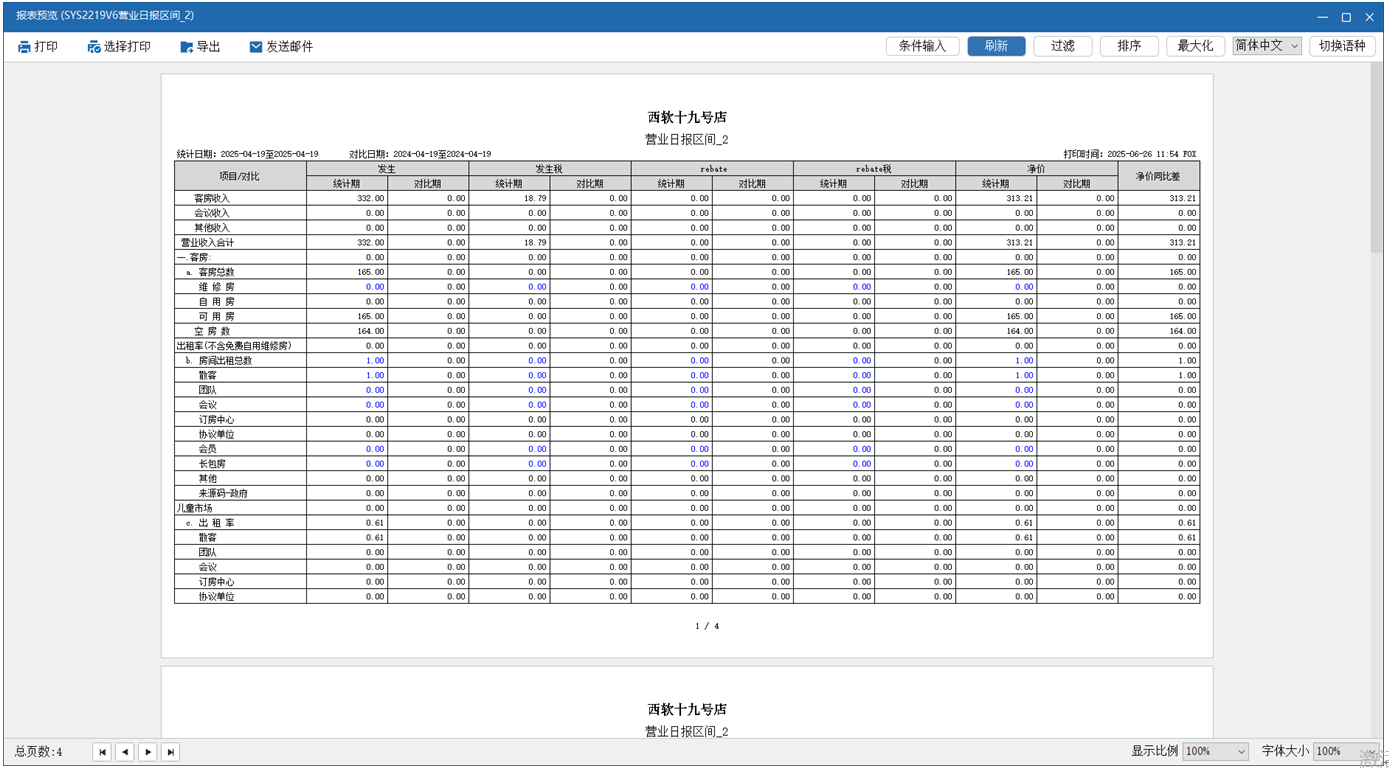Click the 来源码-政府 row label

[223, 493]
